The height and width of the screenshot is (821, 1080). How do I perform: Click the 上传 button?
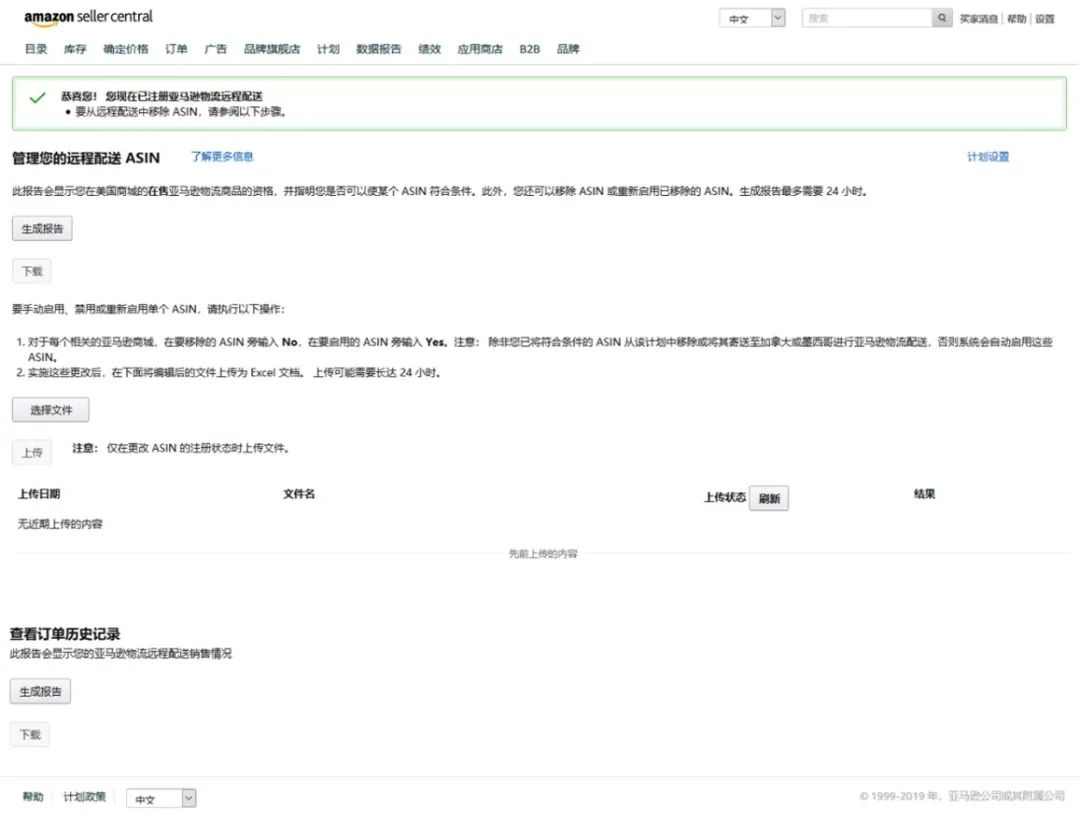[x=31, y=452]
